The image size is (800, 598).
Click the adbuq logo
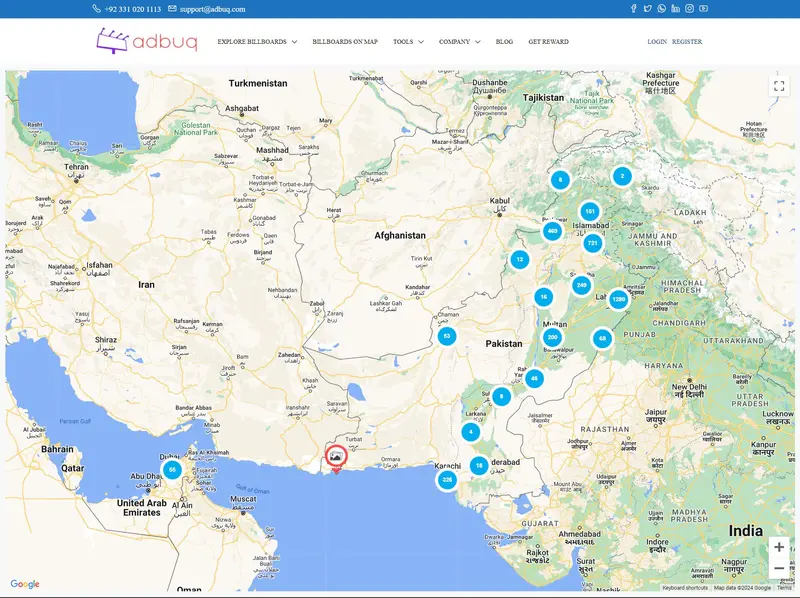pos(147,41)
